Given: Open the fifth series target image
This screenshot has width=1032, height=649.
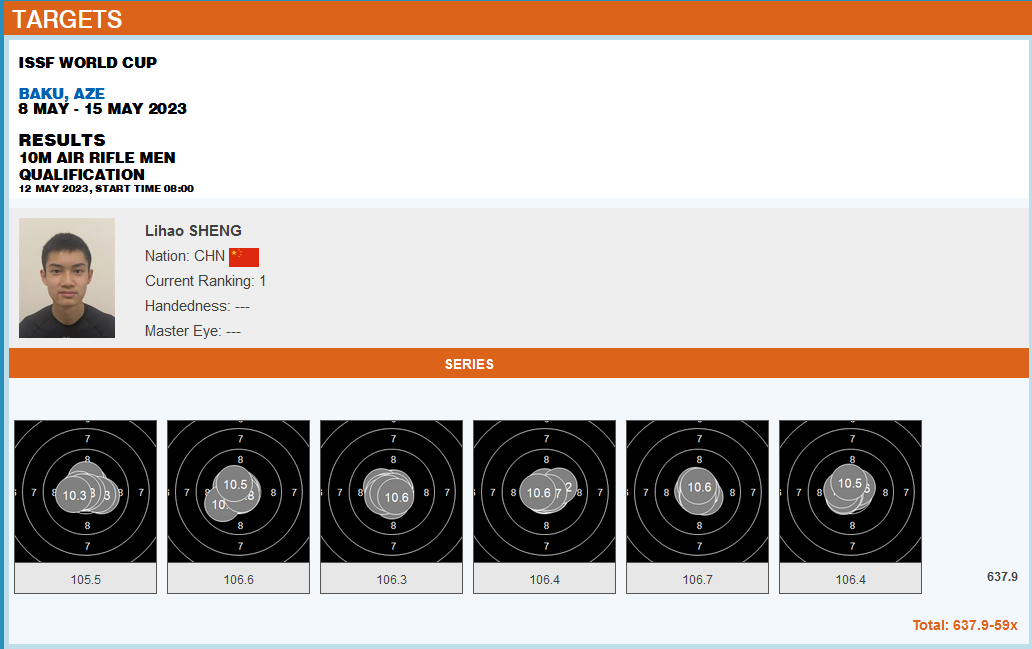Looking at the screenshot, I should click(x=698, y=491).
